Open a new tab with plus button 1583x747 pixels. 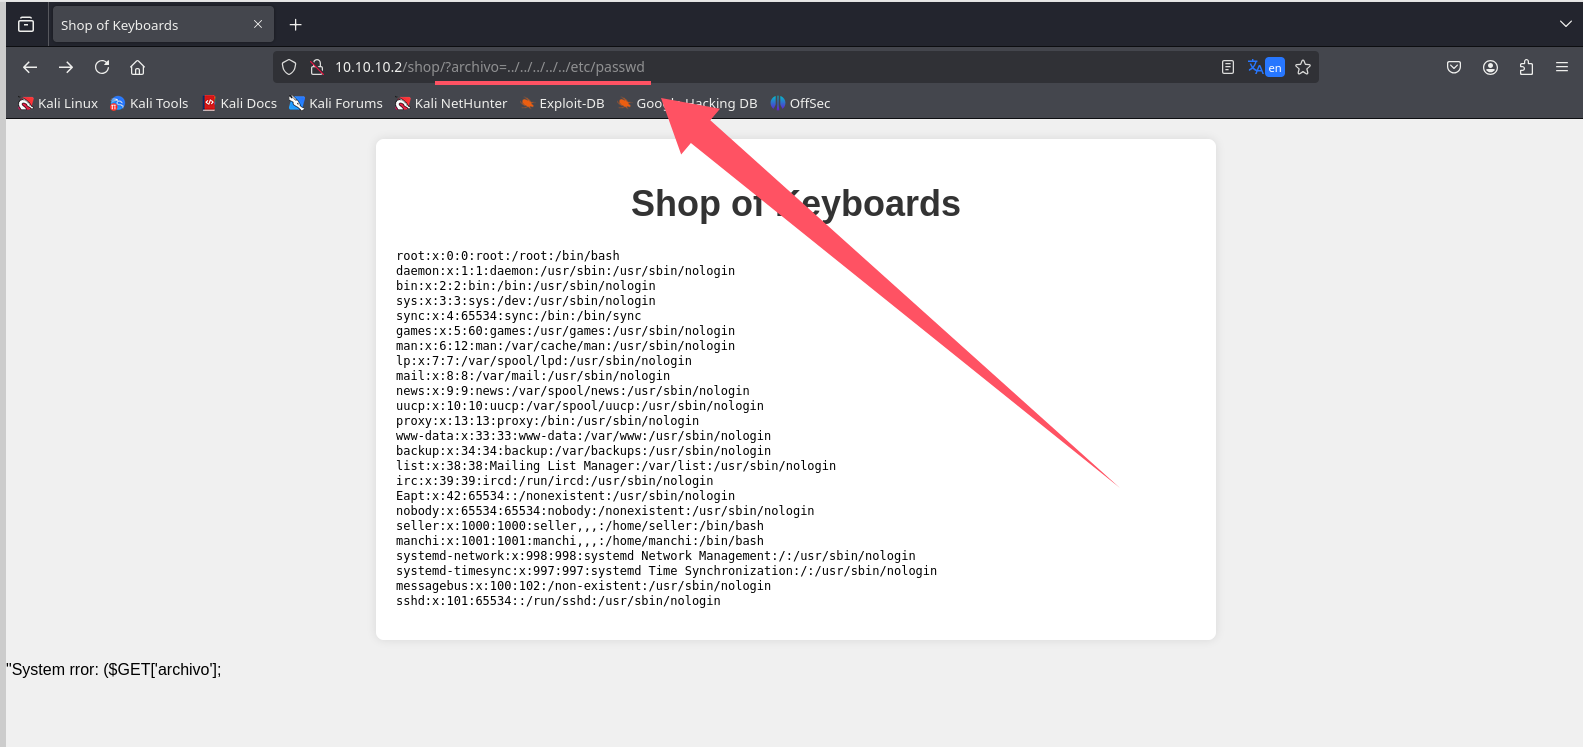tap(295, 25)
